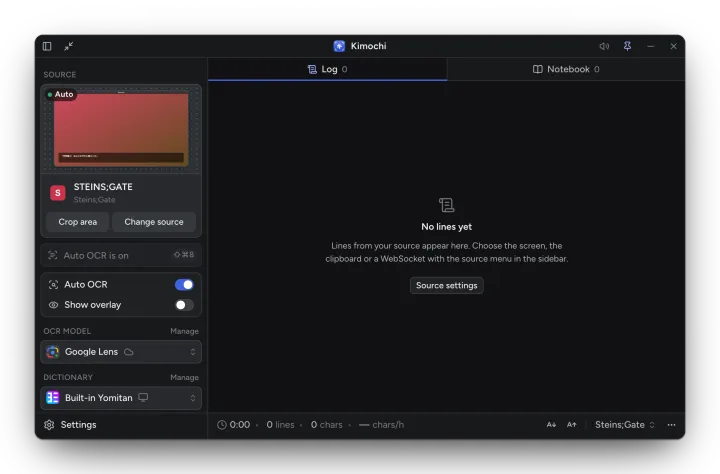The height and width of the screenshot is (474, 720).
Task: Click the STEINS;GATE source preview thumbnail
Action: [x=121, y=129]
